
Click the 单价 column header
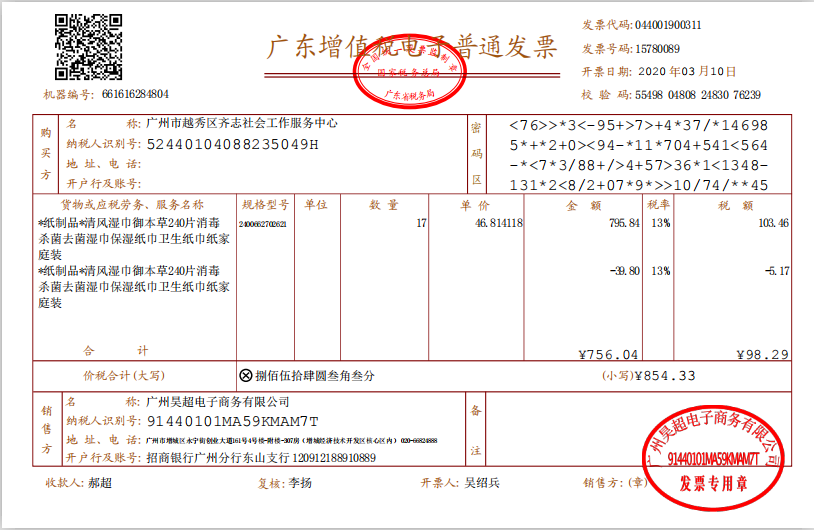(474, 205)
